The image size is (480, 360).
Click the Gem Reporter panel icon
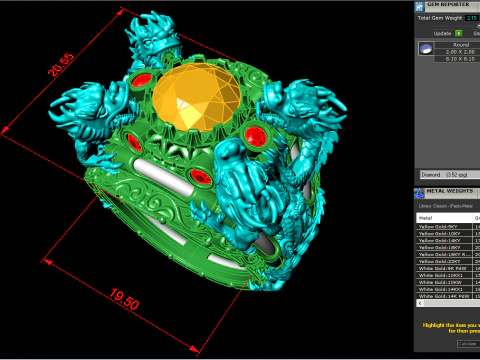pos(419,6)
